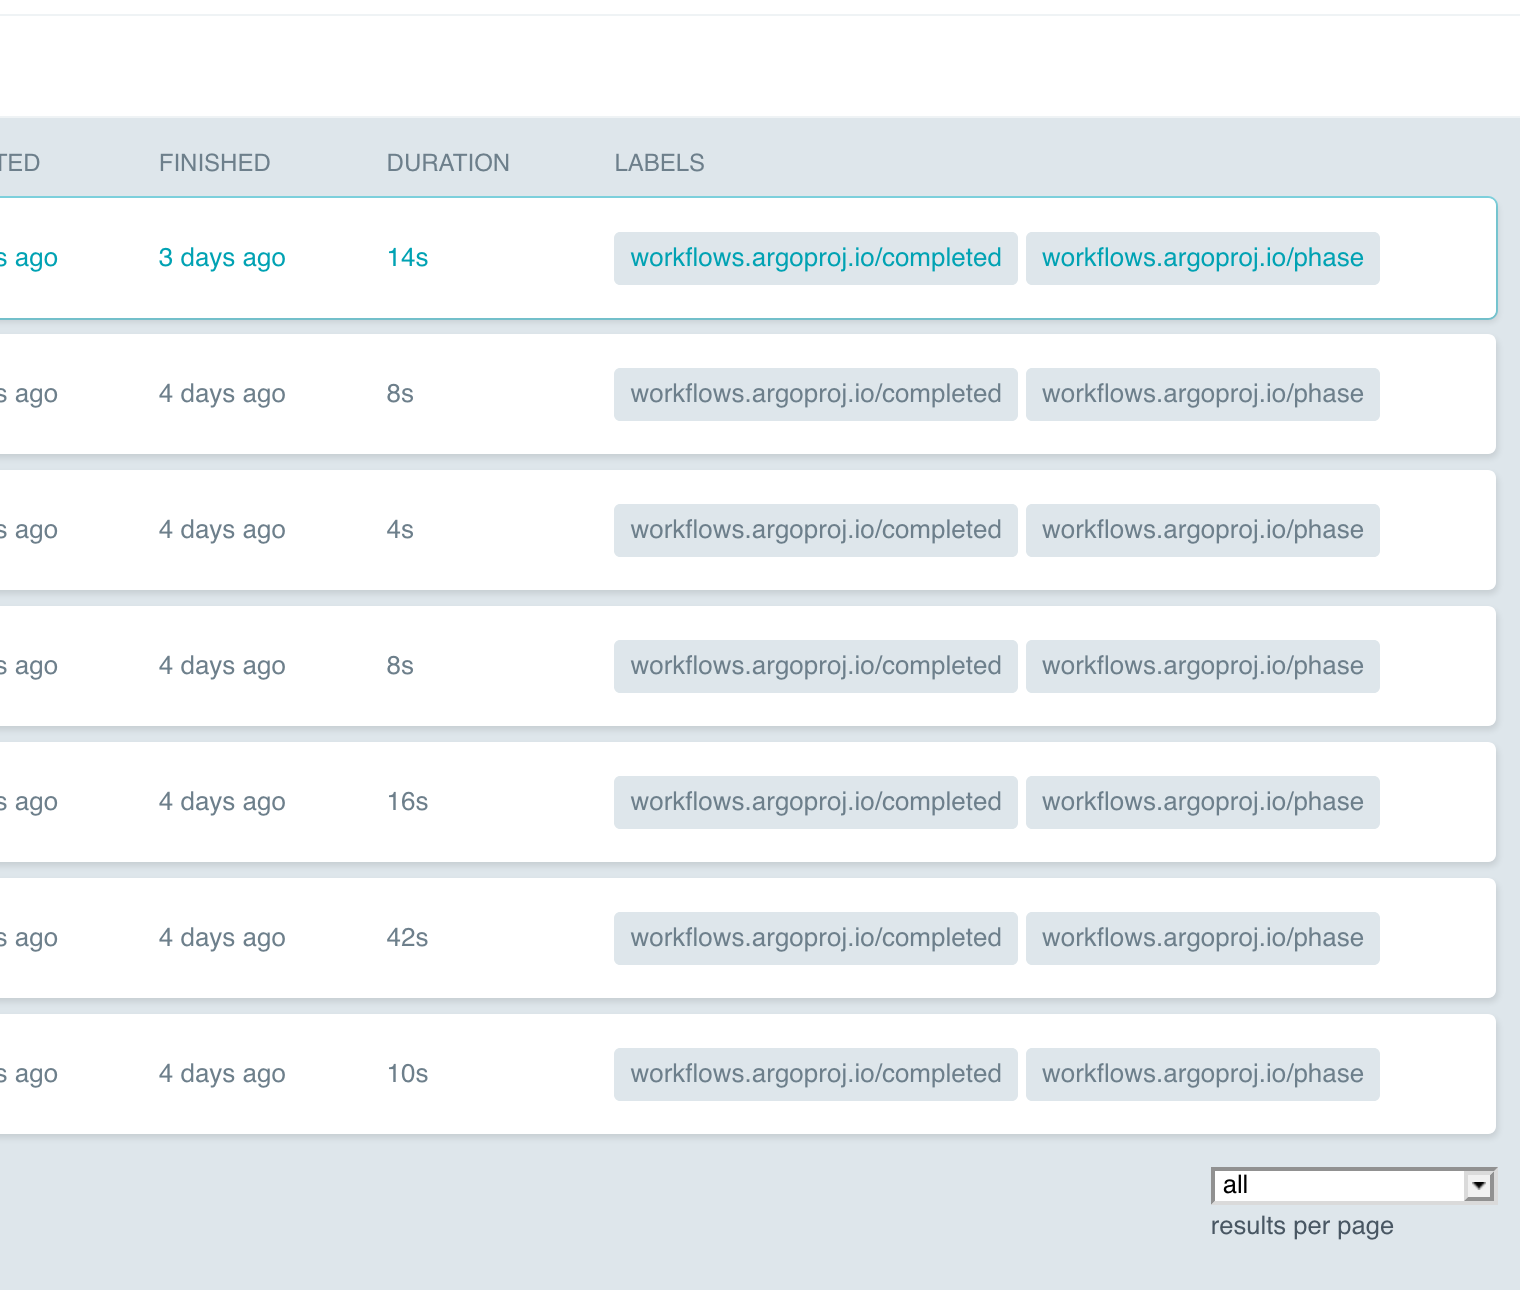Click the DURATION column header
Screen dimensions: 1520x1290
[448, 162]
